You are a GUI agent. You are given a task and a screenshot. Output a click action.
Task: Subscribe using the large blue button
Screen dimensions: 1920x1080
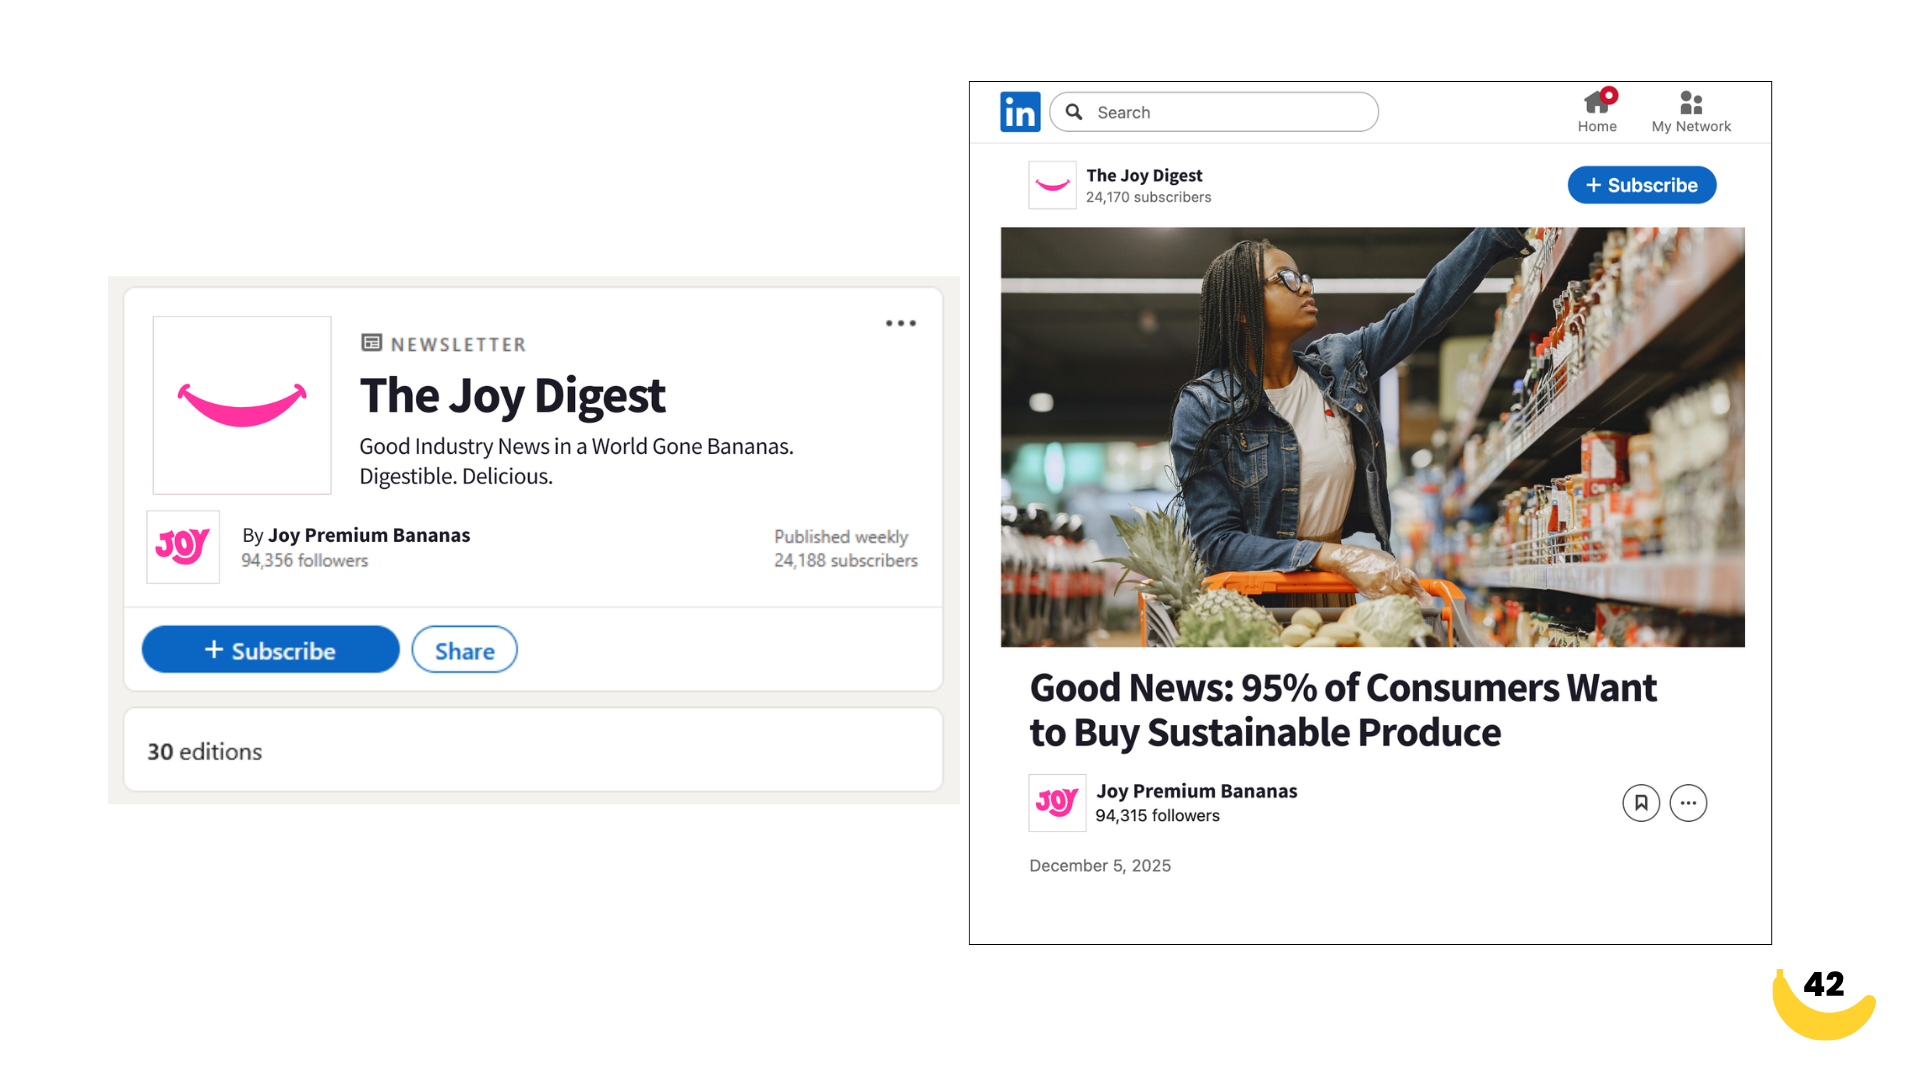coord(270,650)
